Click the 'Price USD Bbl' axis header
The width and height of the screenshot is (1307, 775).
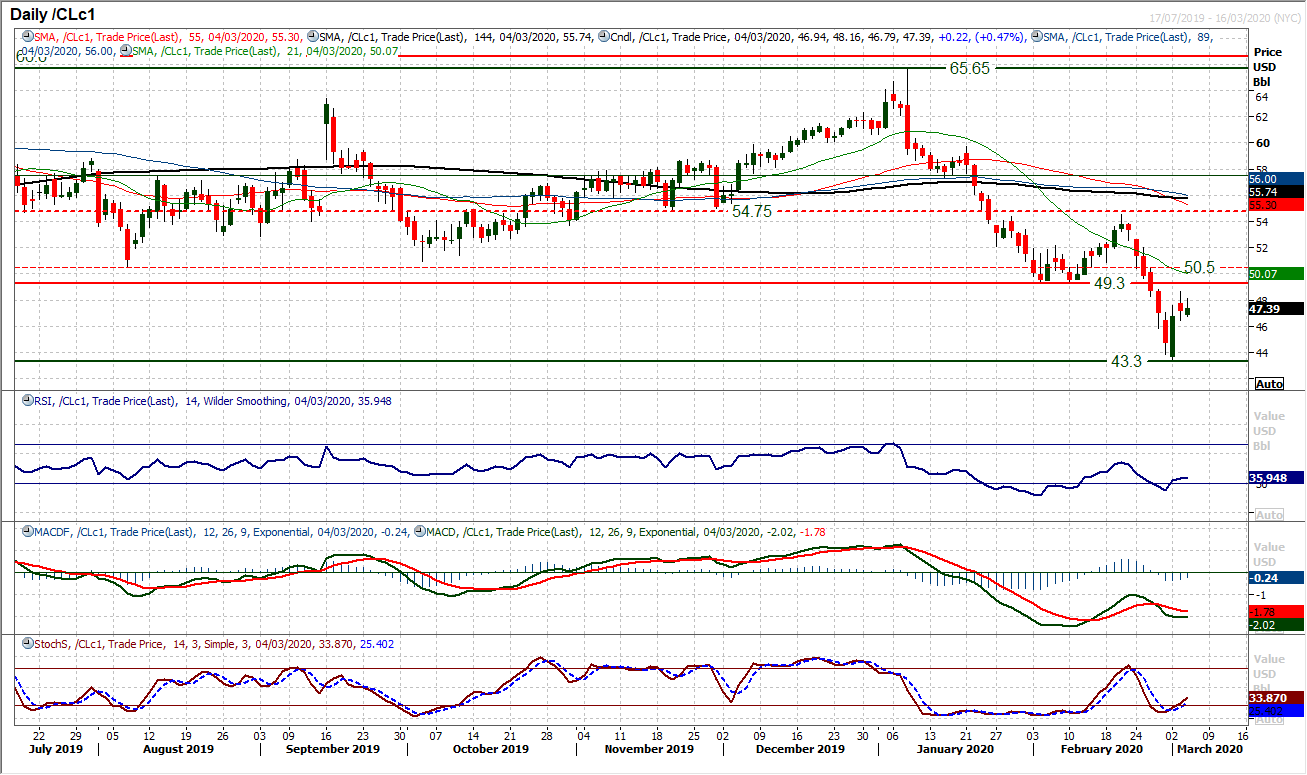[1268, 66]
